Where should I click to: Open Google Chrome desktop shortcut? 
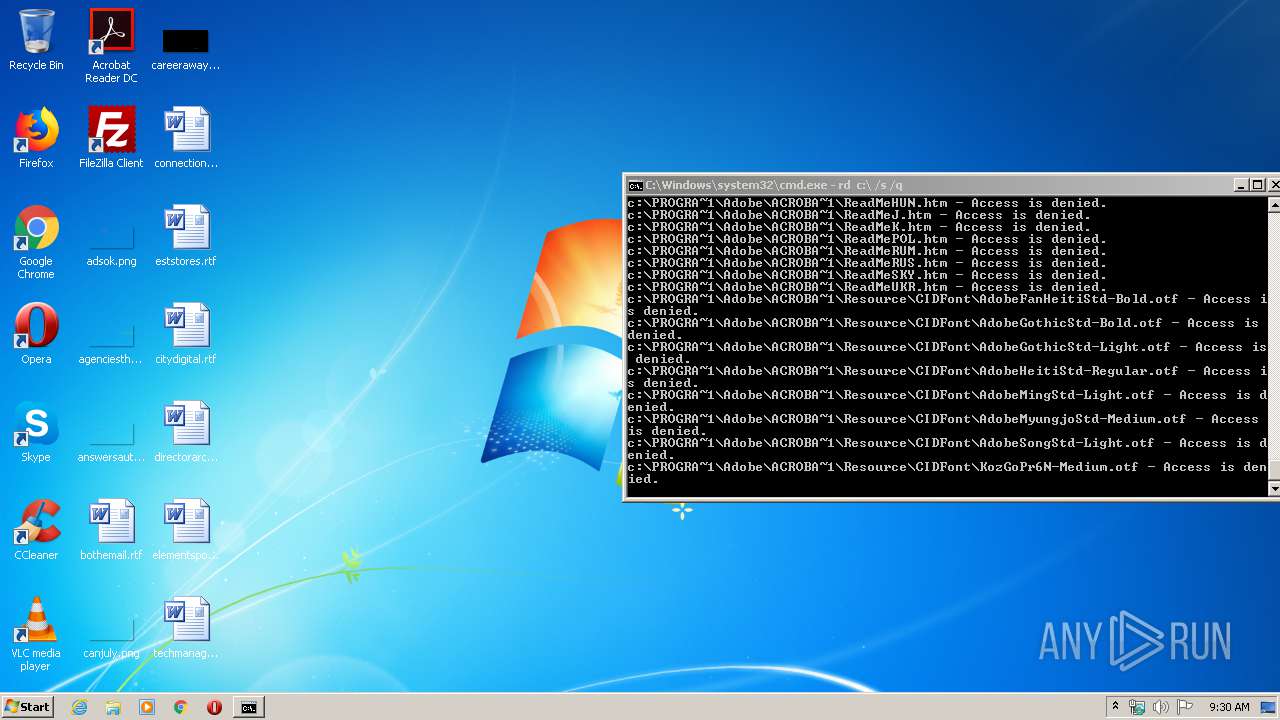(x=36, y=242)
